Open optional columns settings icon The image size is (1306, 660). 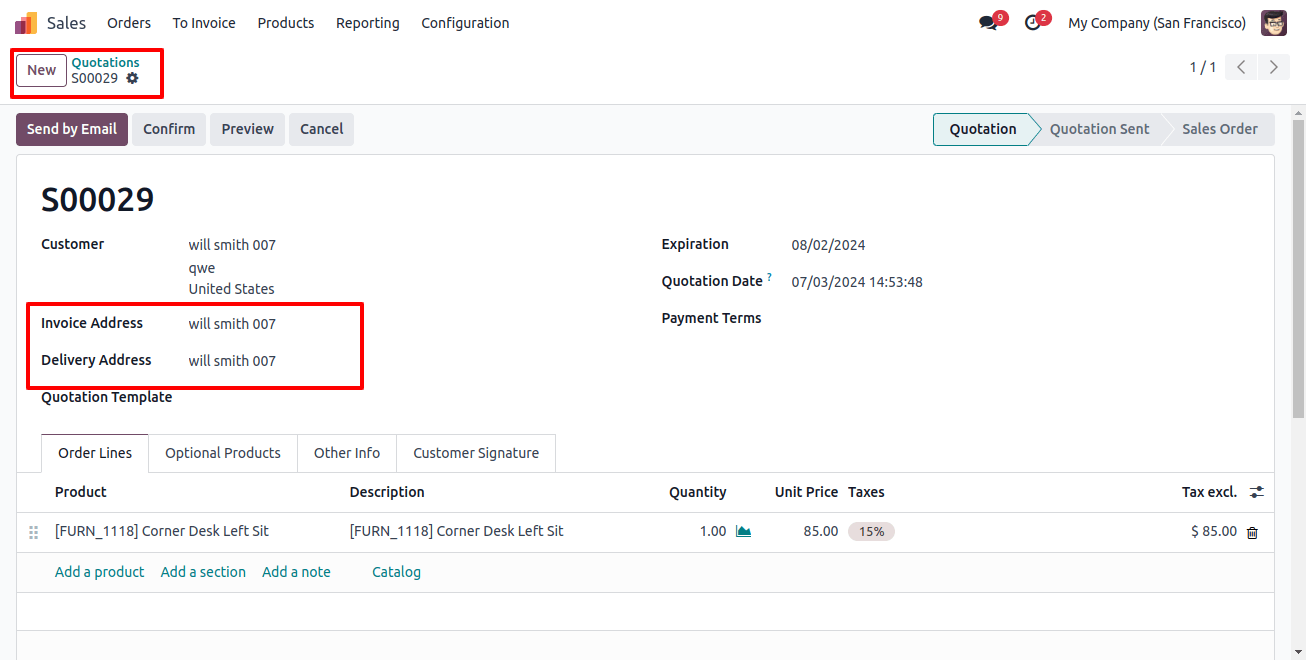(x=1257, y=492)
